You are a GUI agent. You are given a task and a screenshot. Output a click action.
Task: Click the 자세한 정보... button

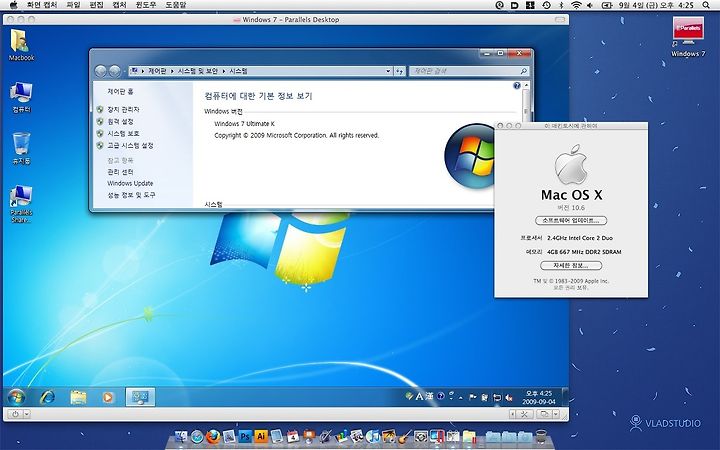tap(571, 265)
